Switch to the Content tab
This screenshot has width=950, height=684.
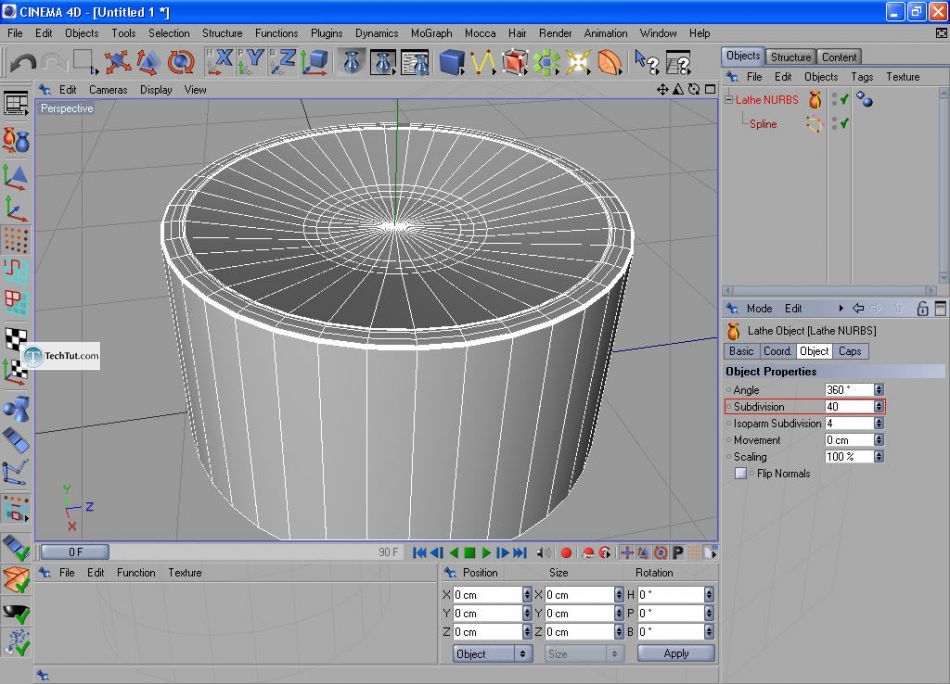(x=839, y=57)
